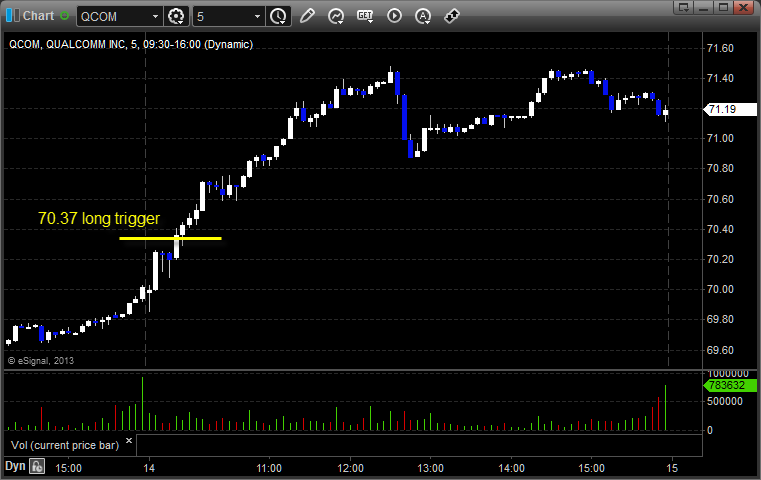Select the yellow trigger line
This screenshot has width=761, height=480.
click(170, 238)
